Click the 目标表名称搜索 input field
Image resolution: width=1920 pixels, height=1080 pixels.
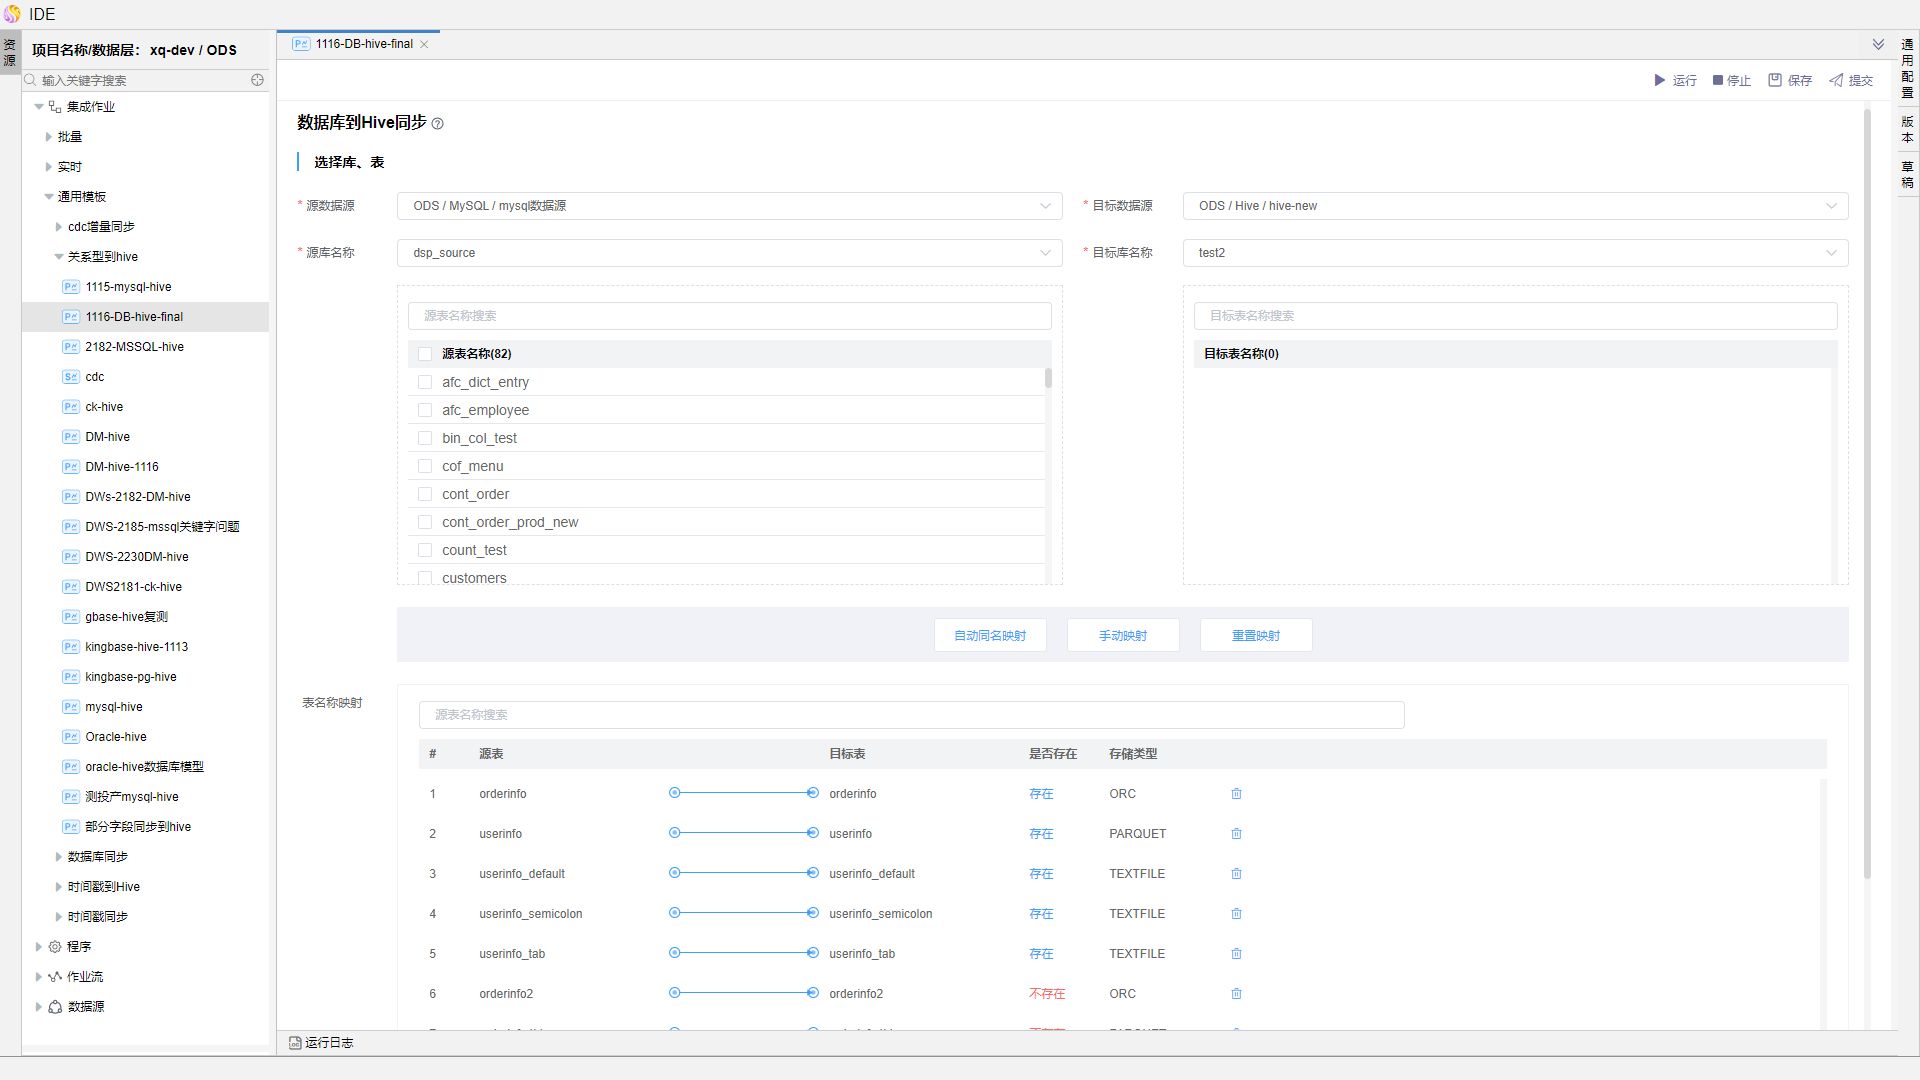click(1514, 316)
